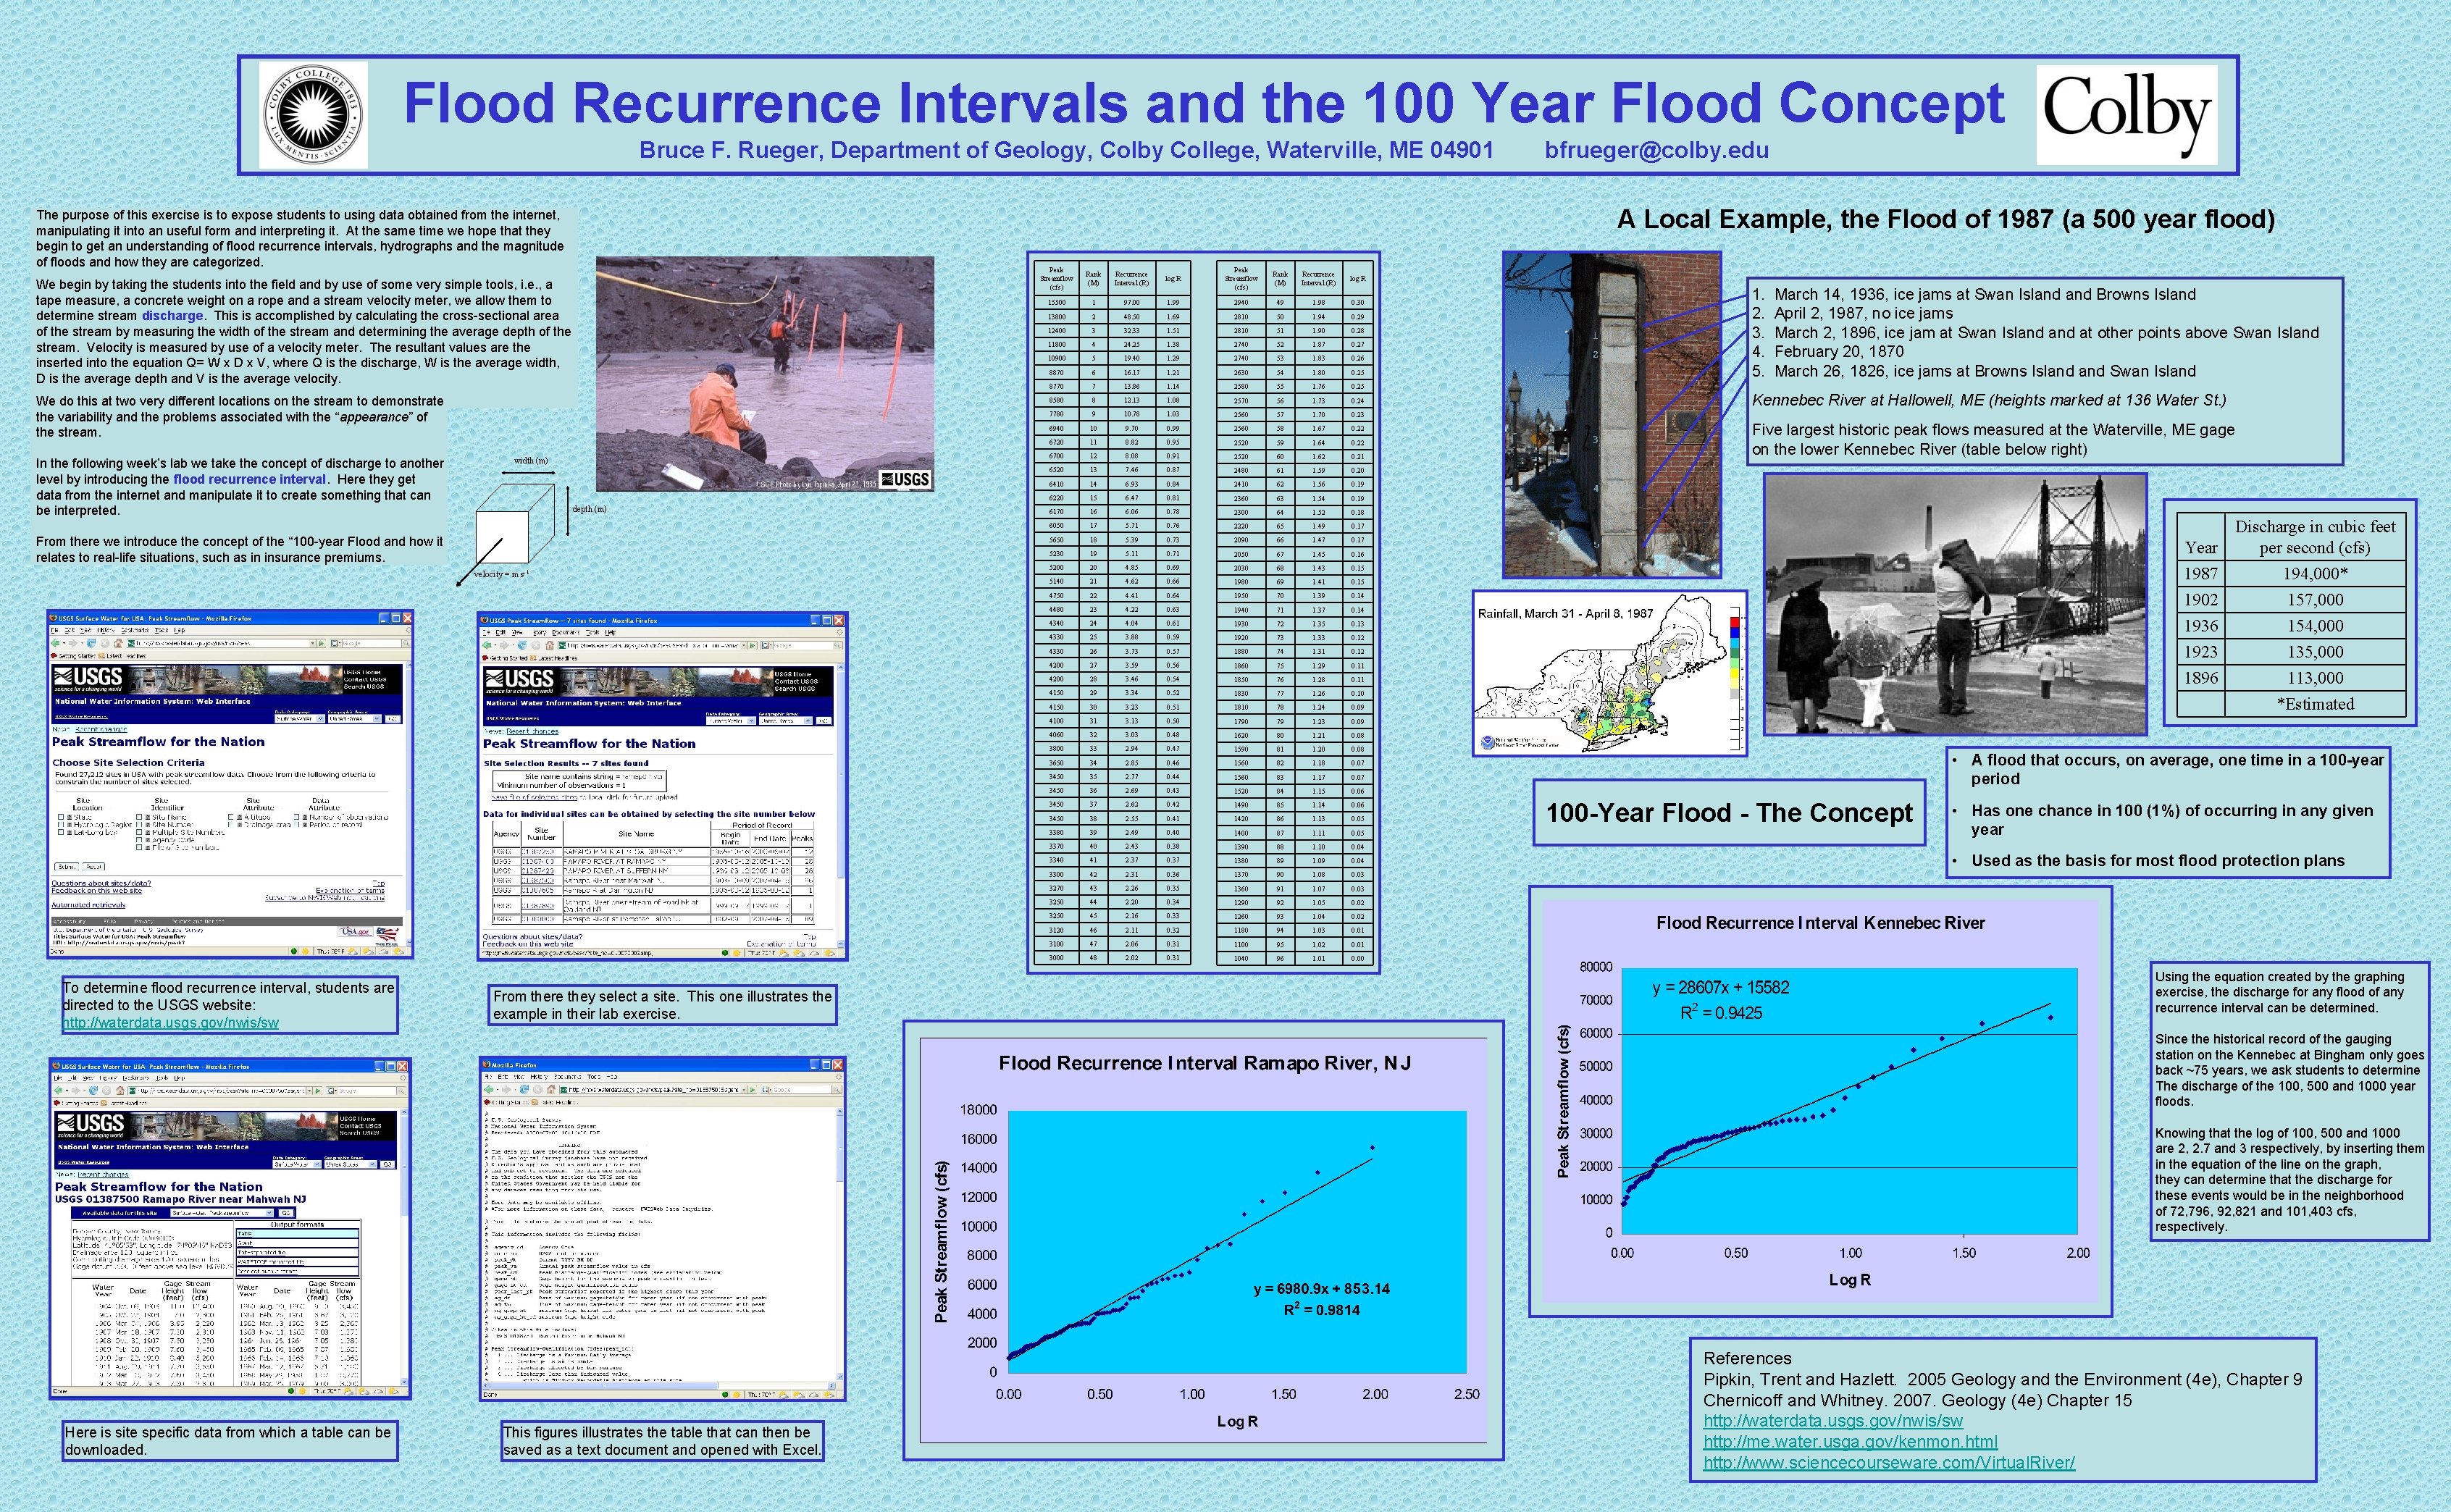
Task: Click the me.water.usgs.gov/kenmon.html reference link
Action: click(1850, 1441)
